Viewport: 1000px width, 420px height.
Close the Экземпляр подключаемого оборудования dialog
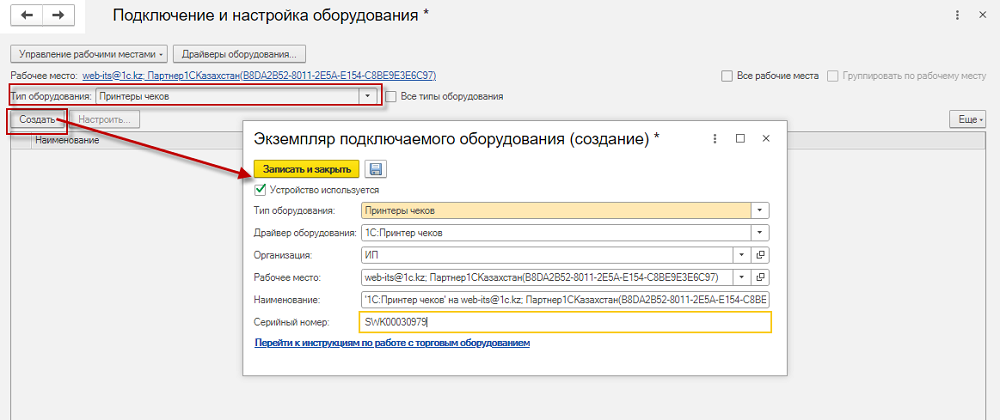[x=766, y=138]
